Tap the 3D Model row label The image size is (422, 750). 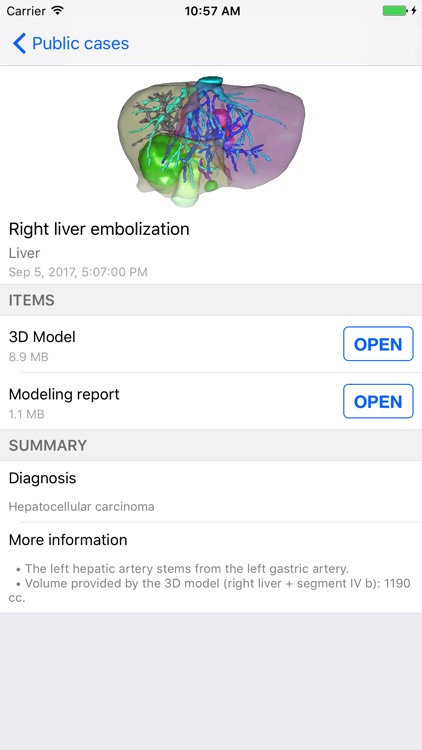(42, 337)
